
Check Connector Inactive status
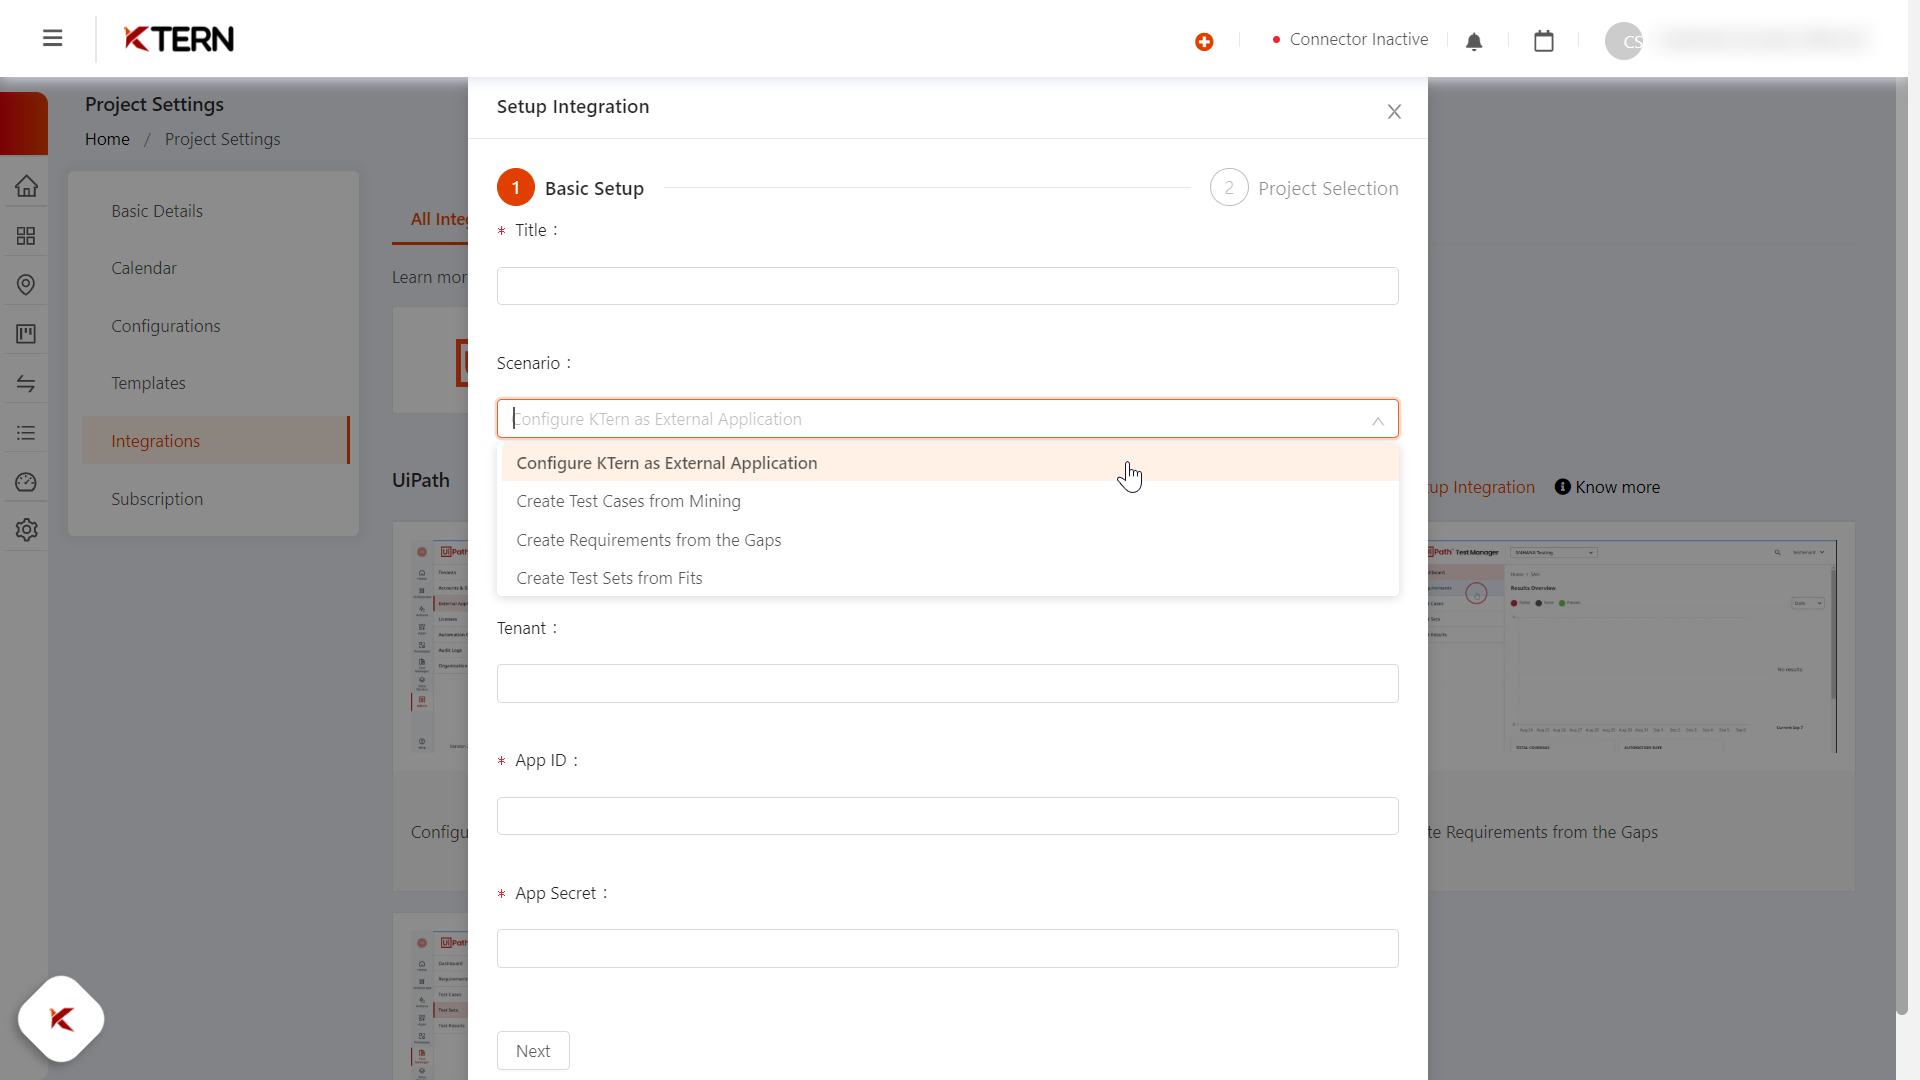point(1349,39)
